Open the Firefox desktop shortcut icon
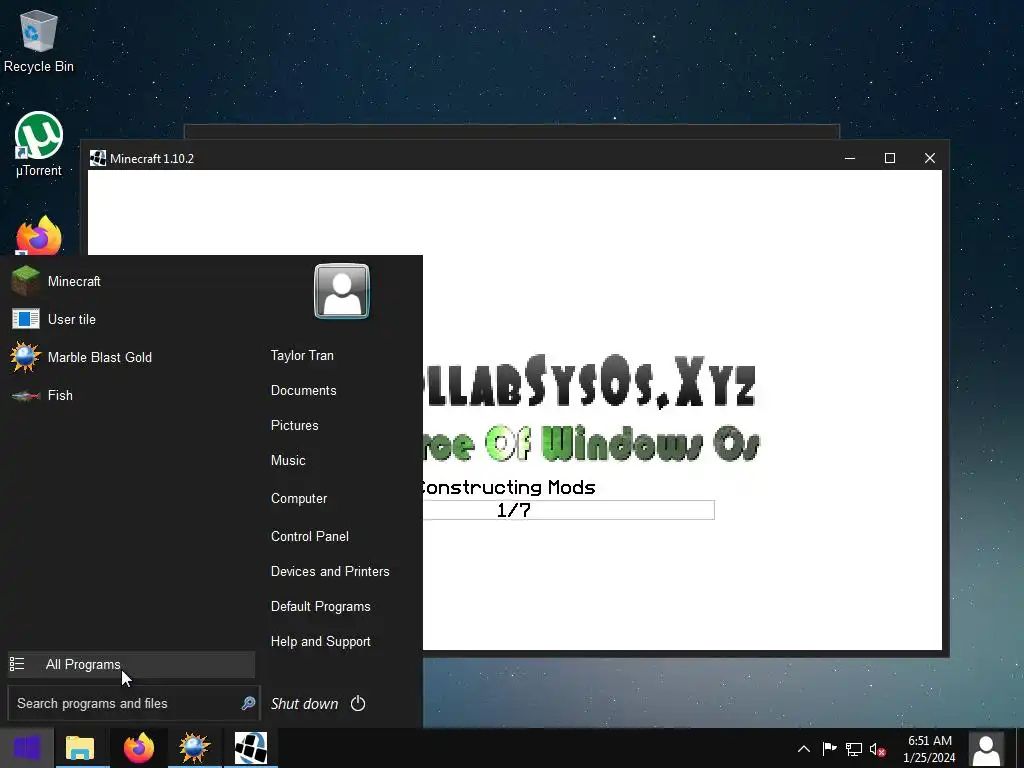The height and width of the screenshot is (768, 1024). pyautogui.click(x=39, y=235)
